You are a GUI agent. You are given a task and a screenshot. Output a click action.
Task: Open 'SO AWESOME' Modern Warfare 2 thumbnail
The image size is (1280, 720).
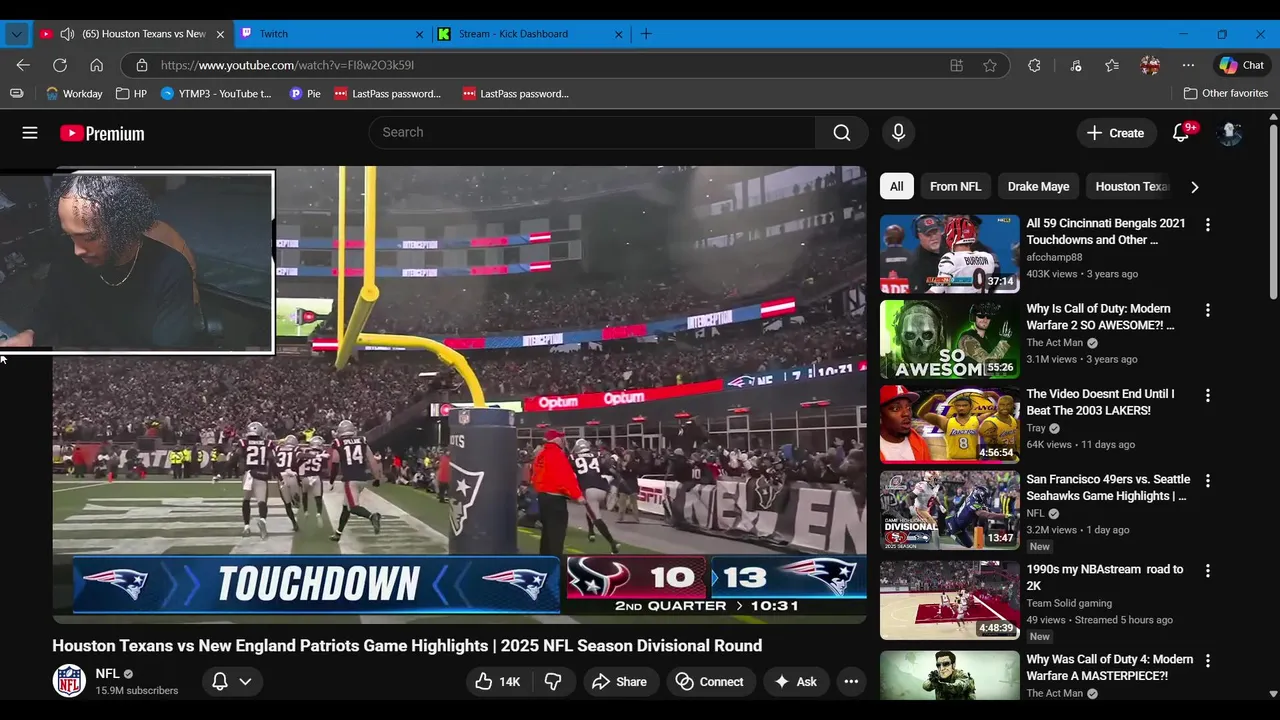950,340
